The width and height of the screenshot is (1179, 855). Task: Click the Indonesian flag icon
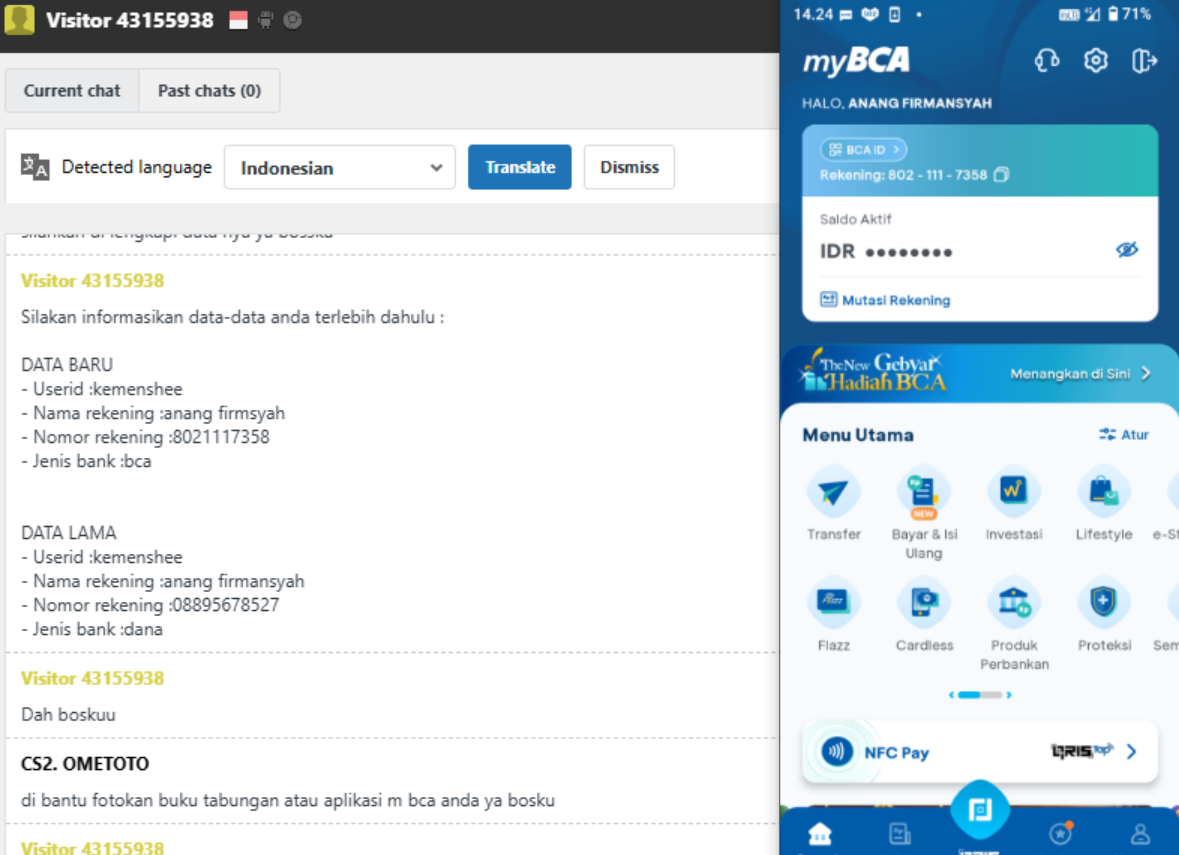coord(238,20)
